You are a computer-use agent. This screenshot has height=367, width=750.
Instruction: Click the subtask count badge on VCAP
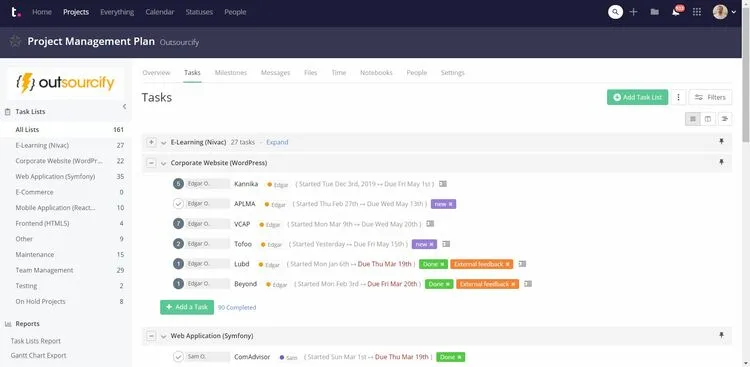(x=178, y=223)
